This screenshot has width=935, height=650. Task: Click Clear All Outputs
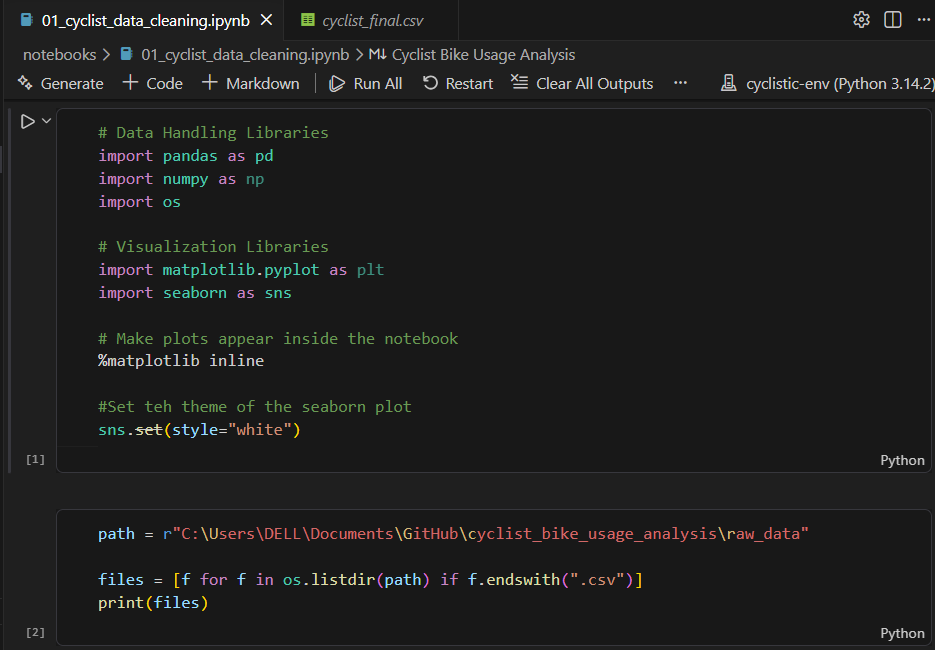pos(582,83)
